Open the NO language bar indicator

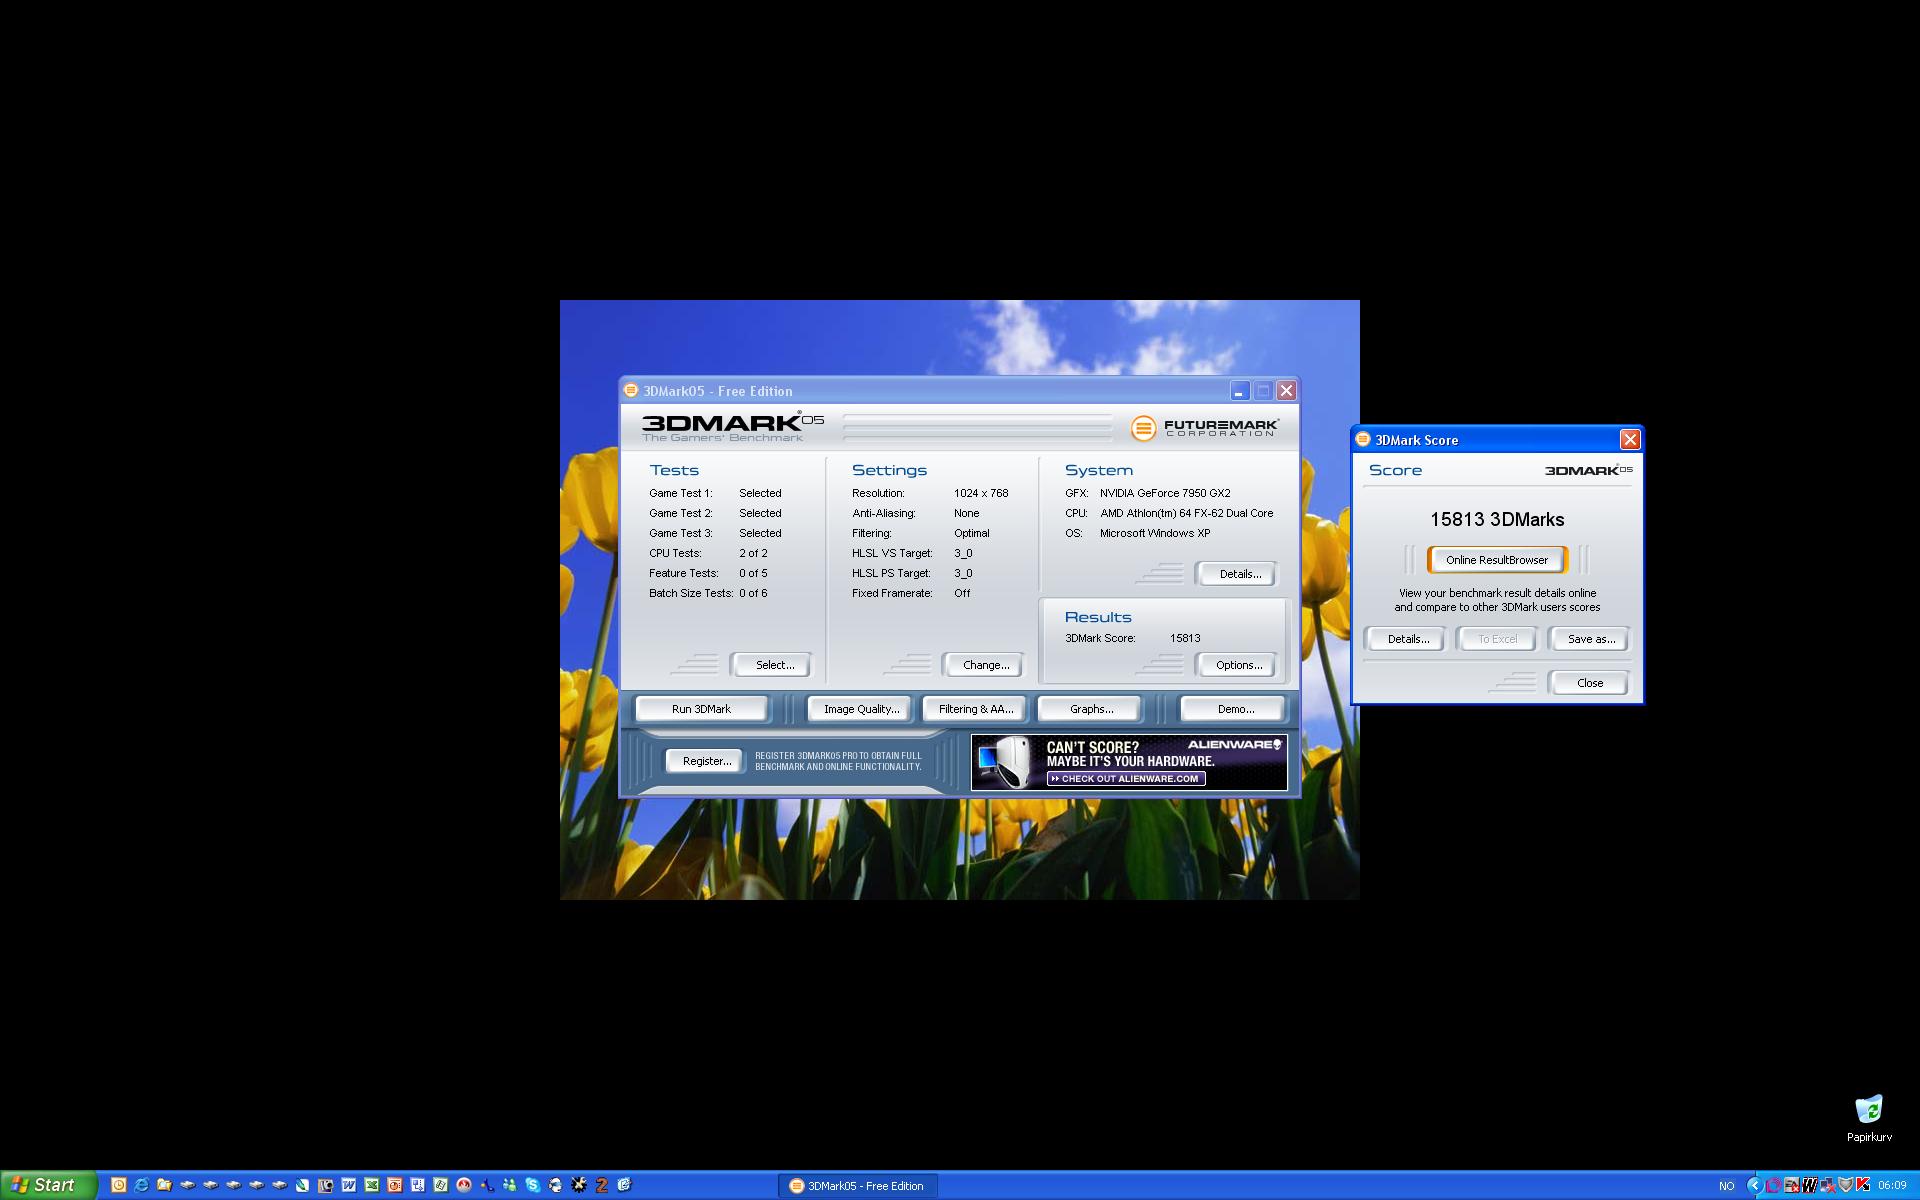point(1726,1186)
